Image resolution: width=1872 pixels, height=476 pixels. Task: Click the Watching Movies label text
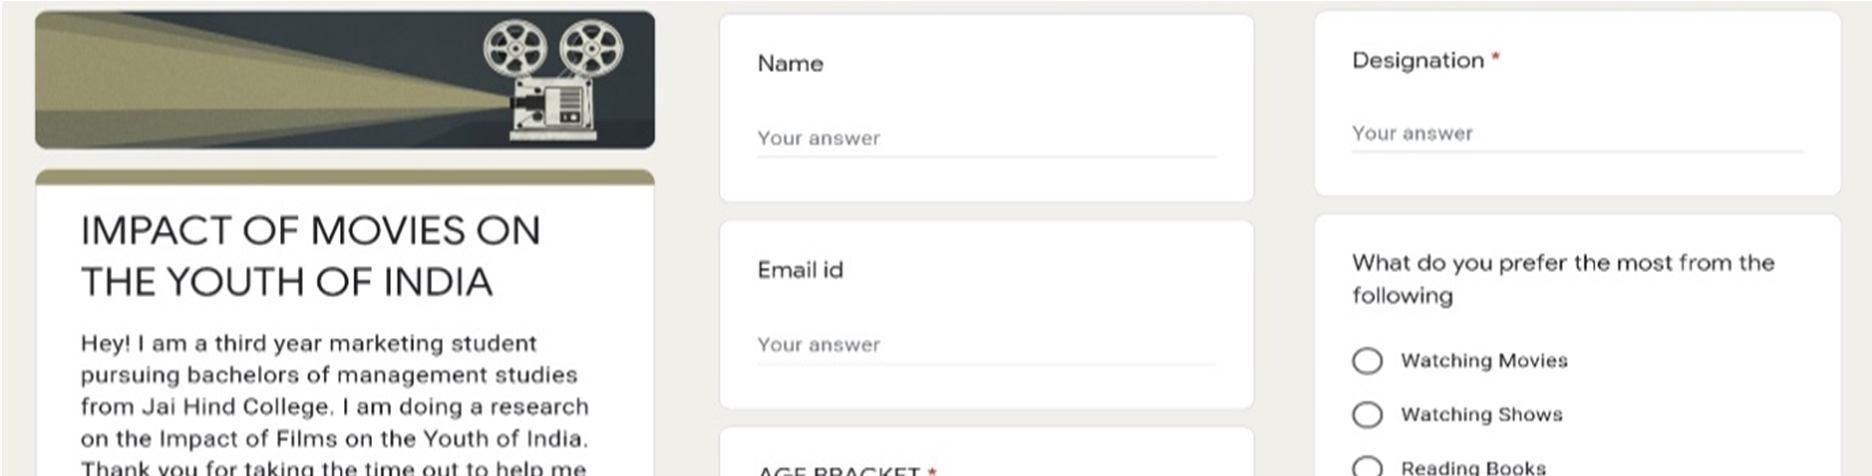(x=1484, y=361)
